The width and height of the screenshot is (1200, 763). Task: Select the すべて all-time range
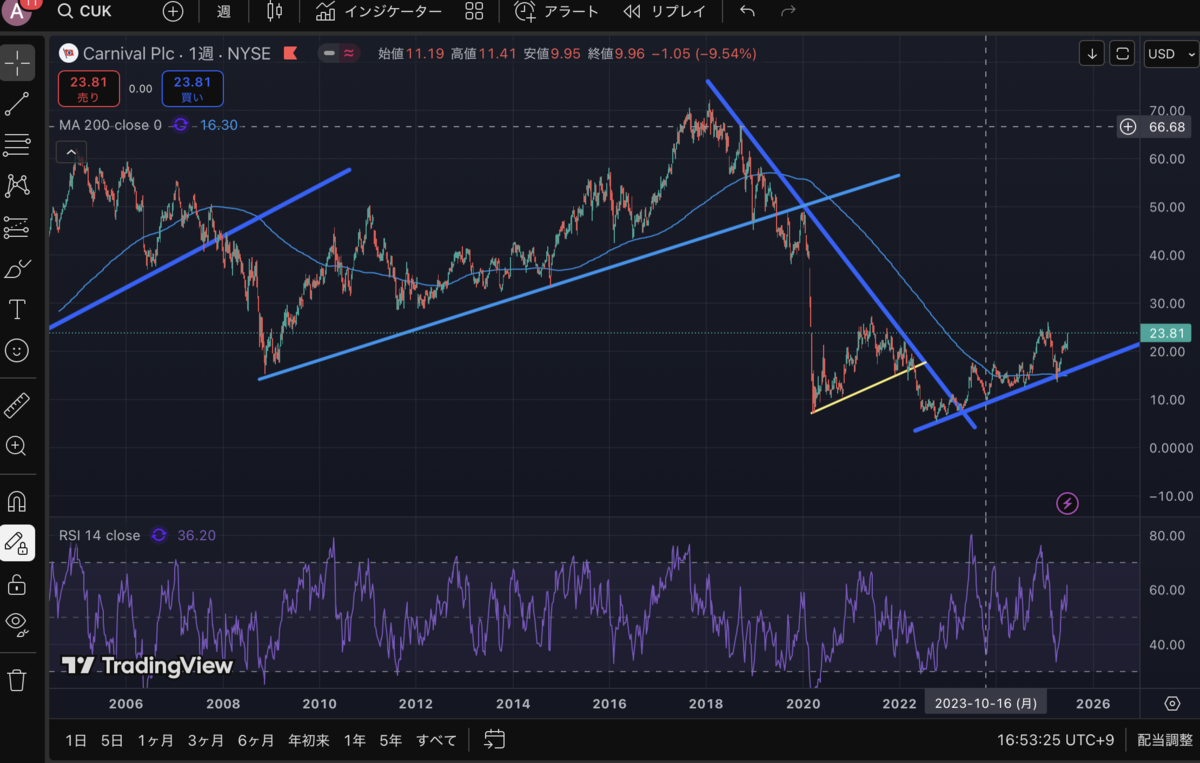coord(437,741)
